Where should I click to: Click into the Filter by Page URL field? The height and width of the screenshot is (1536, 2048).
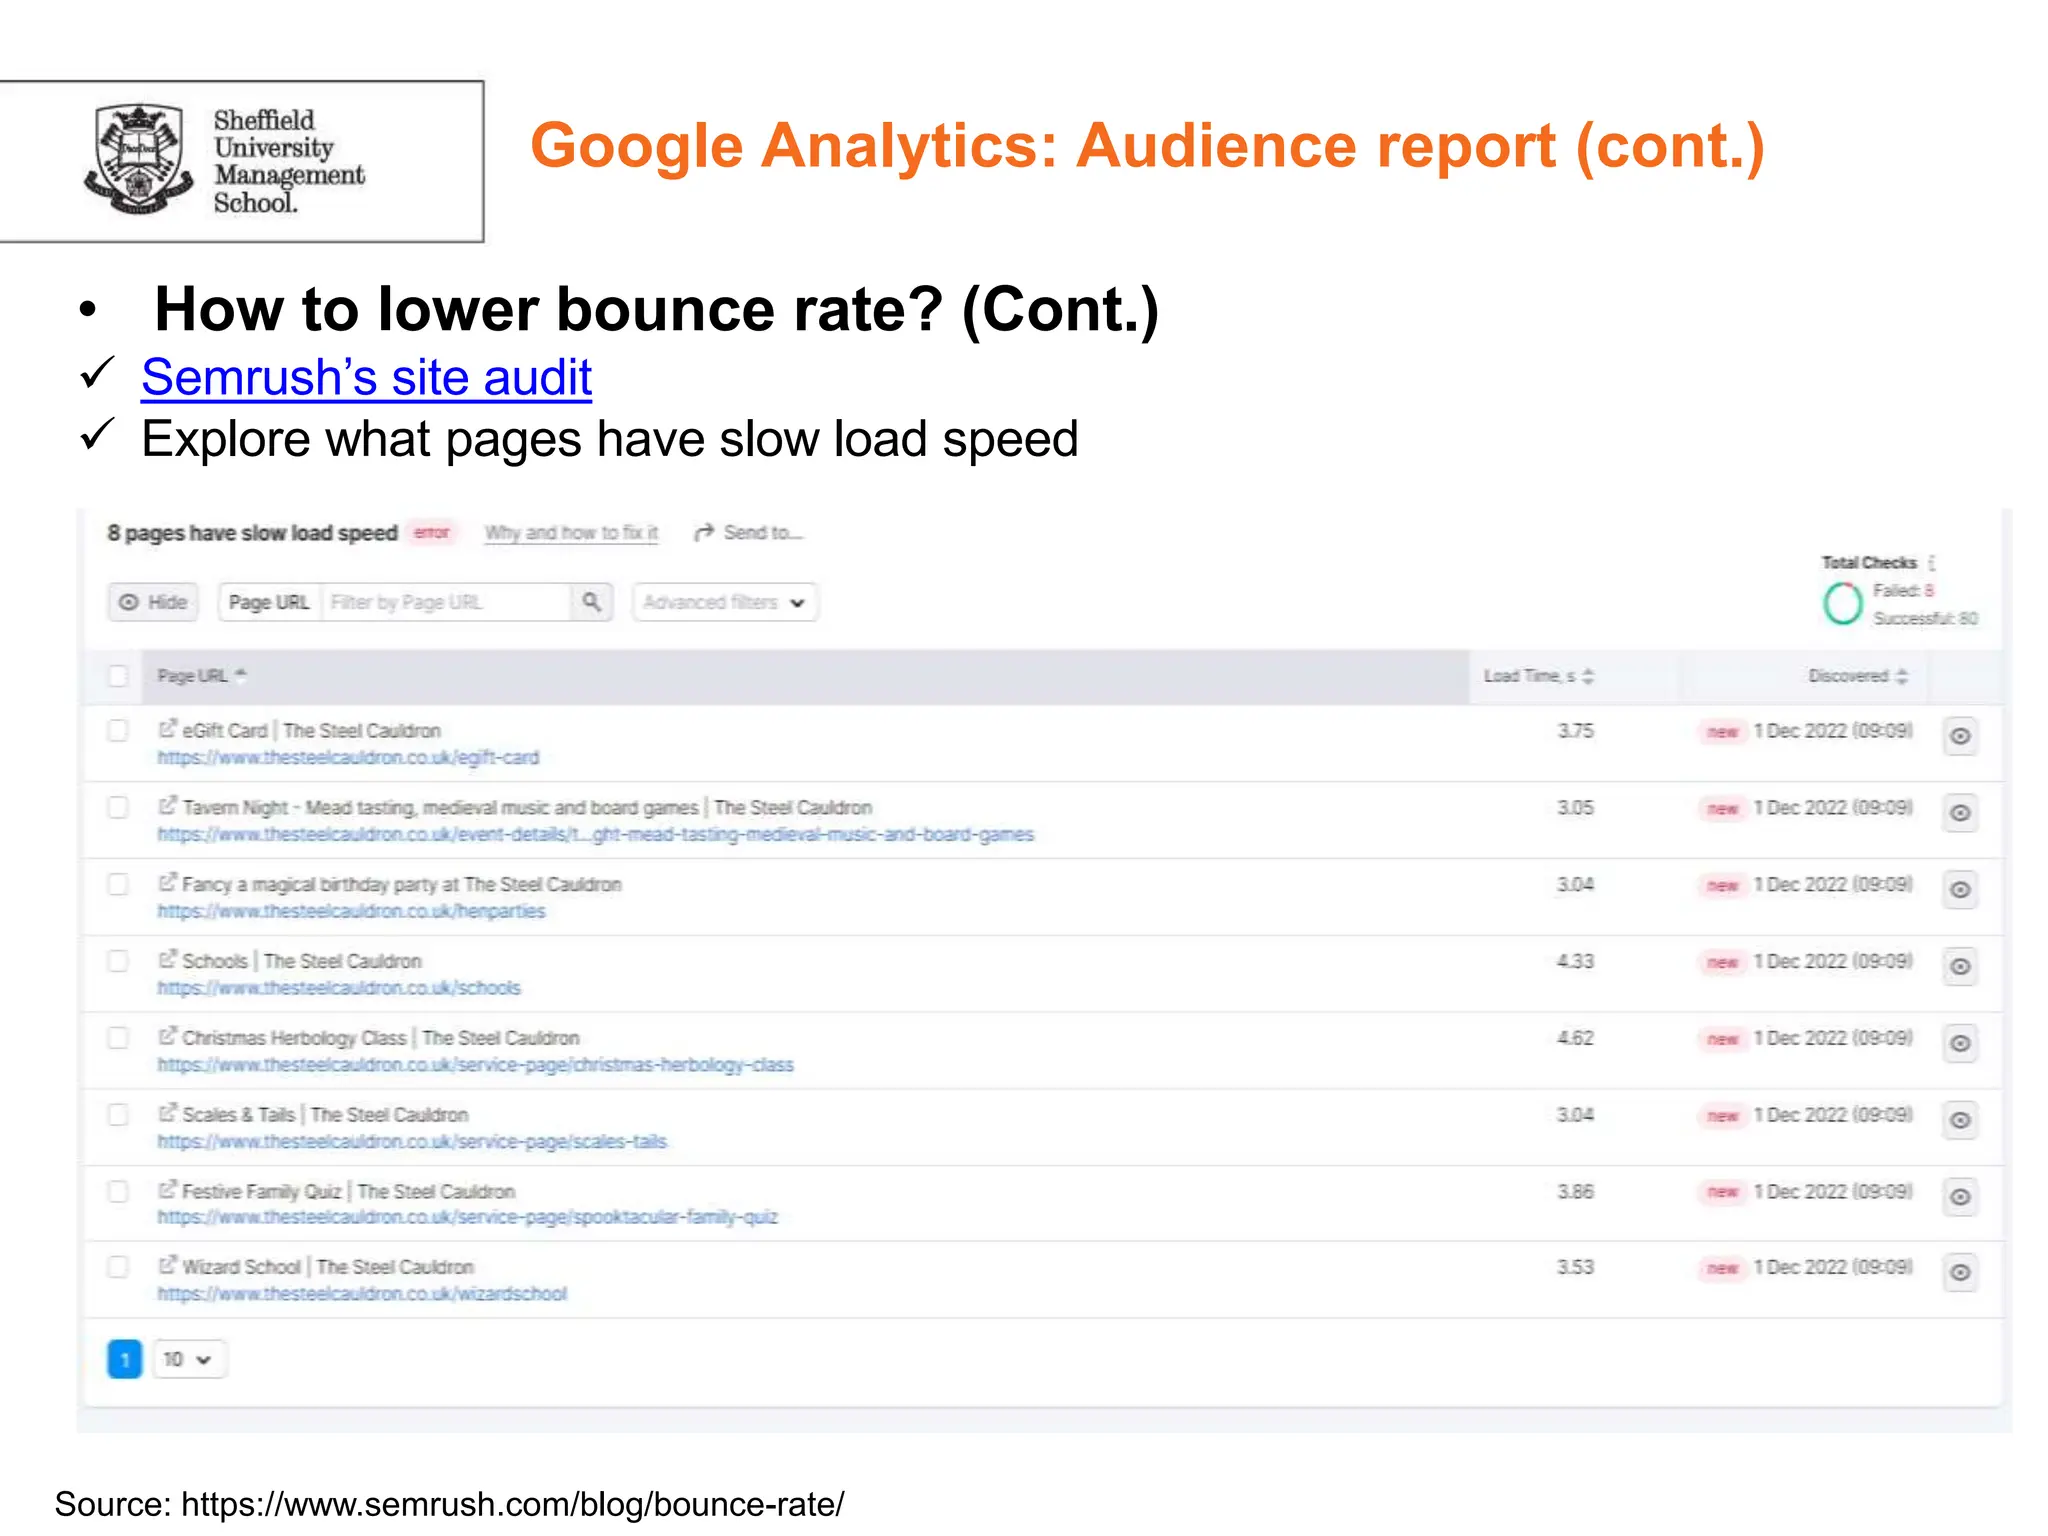(446, 602)
